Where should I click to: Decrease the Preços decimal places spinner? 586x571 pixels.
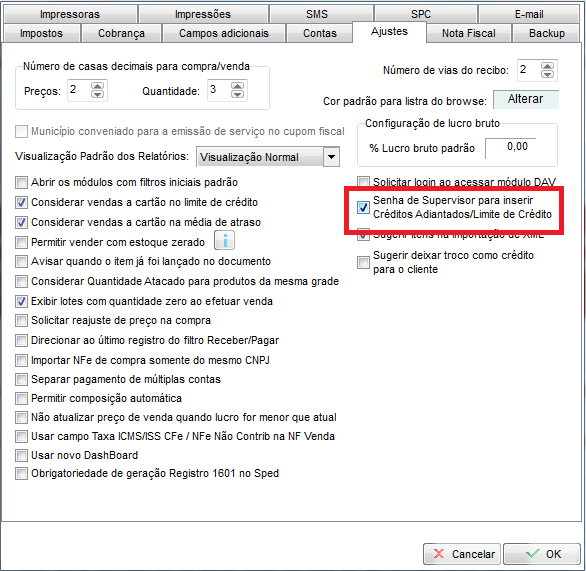pos(98,94)
